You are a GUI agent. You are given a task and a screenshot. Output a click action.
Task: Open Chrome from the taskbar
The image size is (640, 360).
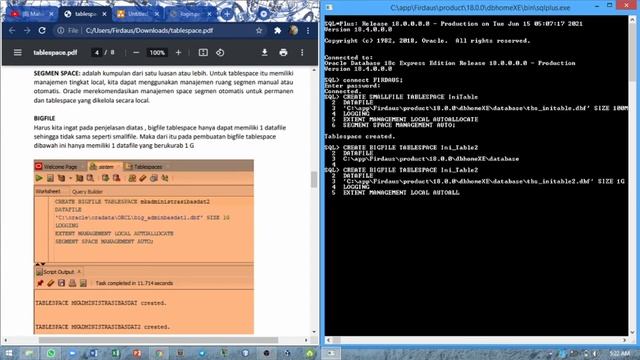click(158, 353)
